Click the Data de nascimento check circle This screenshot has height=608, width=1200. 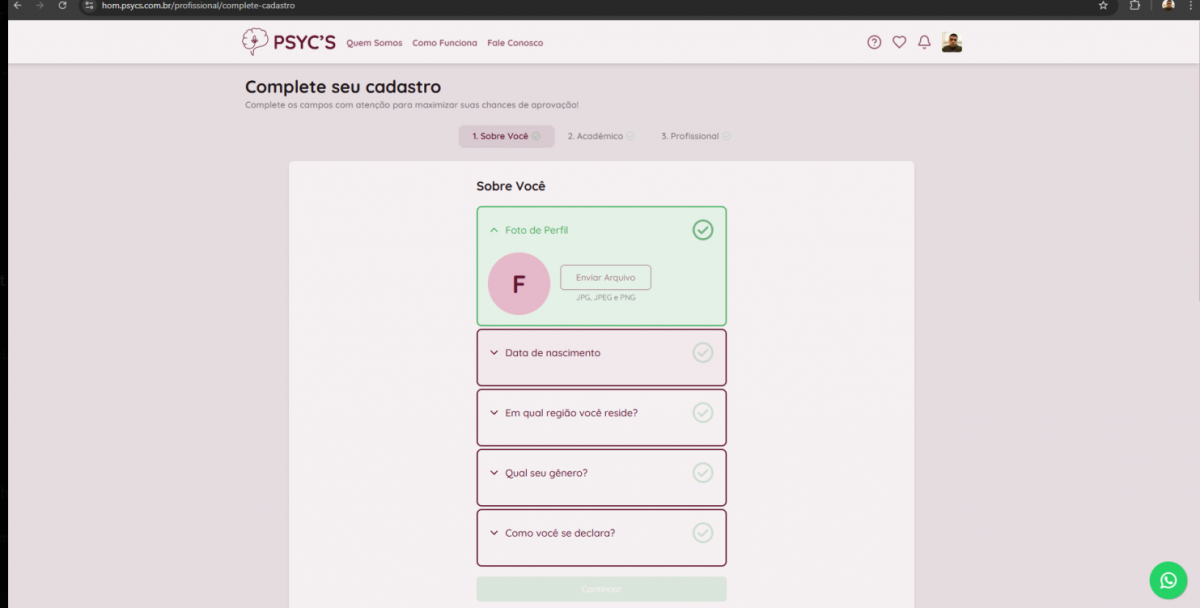click(x=703, y=352)
